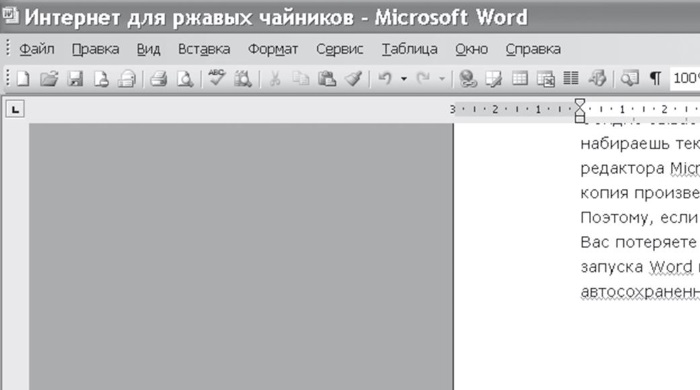The width and height of the screenshot is (700, 390).
Task: Click the text "Поэтому, если"
Action: [638, 218]
